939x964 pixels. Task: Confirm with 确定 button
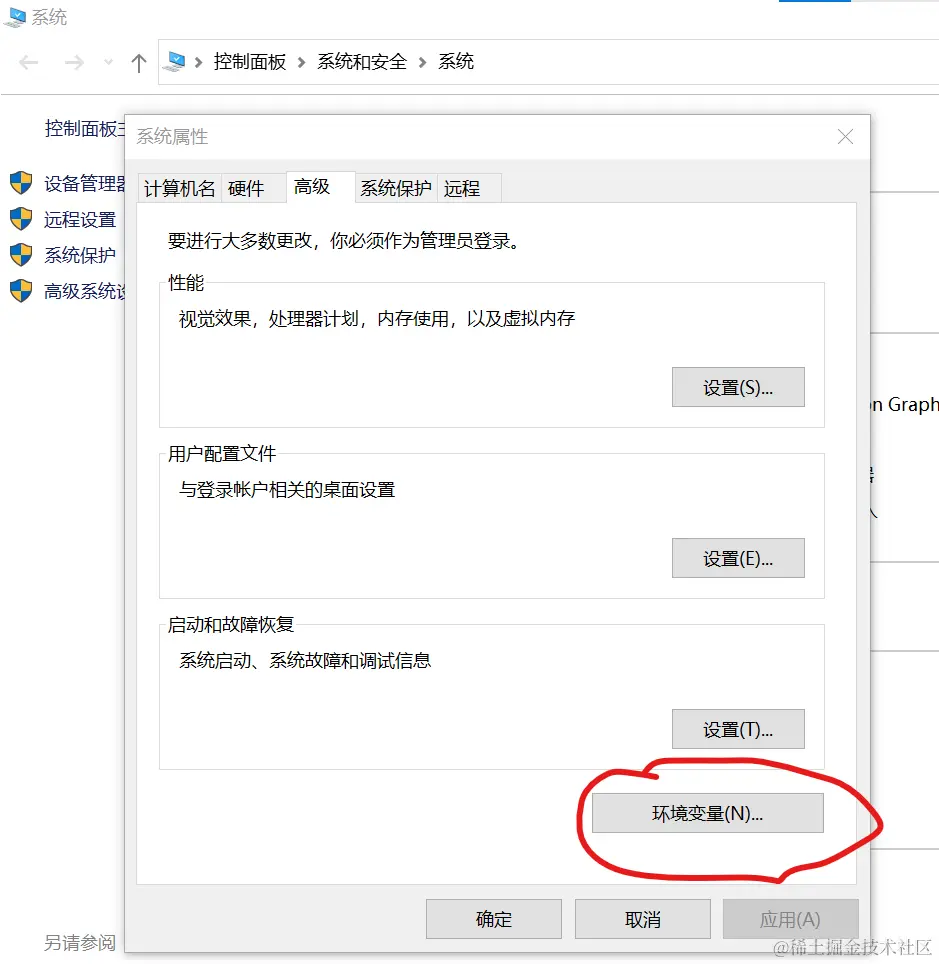(494, 919)
